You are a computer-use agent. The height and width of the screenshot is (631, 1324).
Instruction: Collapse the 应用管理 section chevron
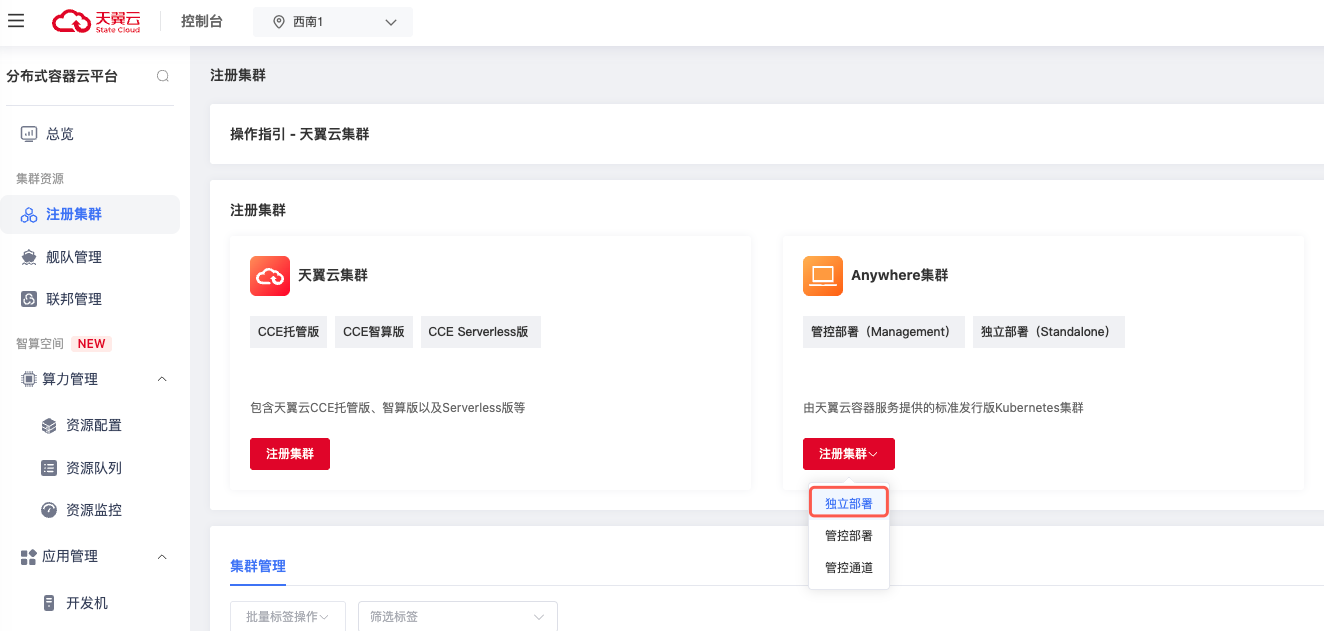[x=163, y=556]
